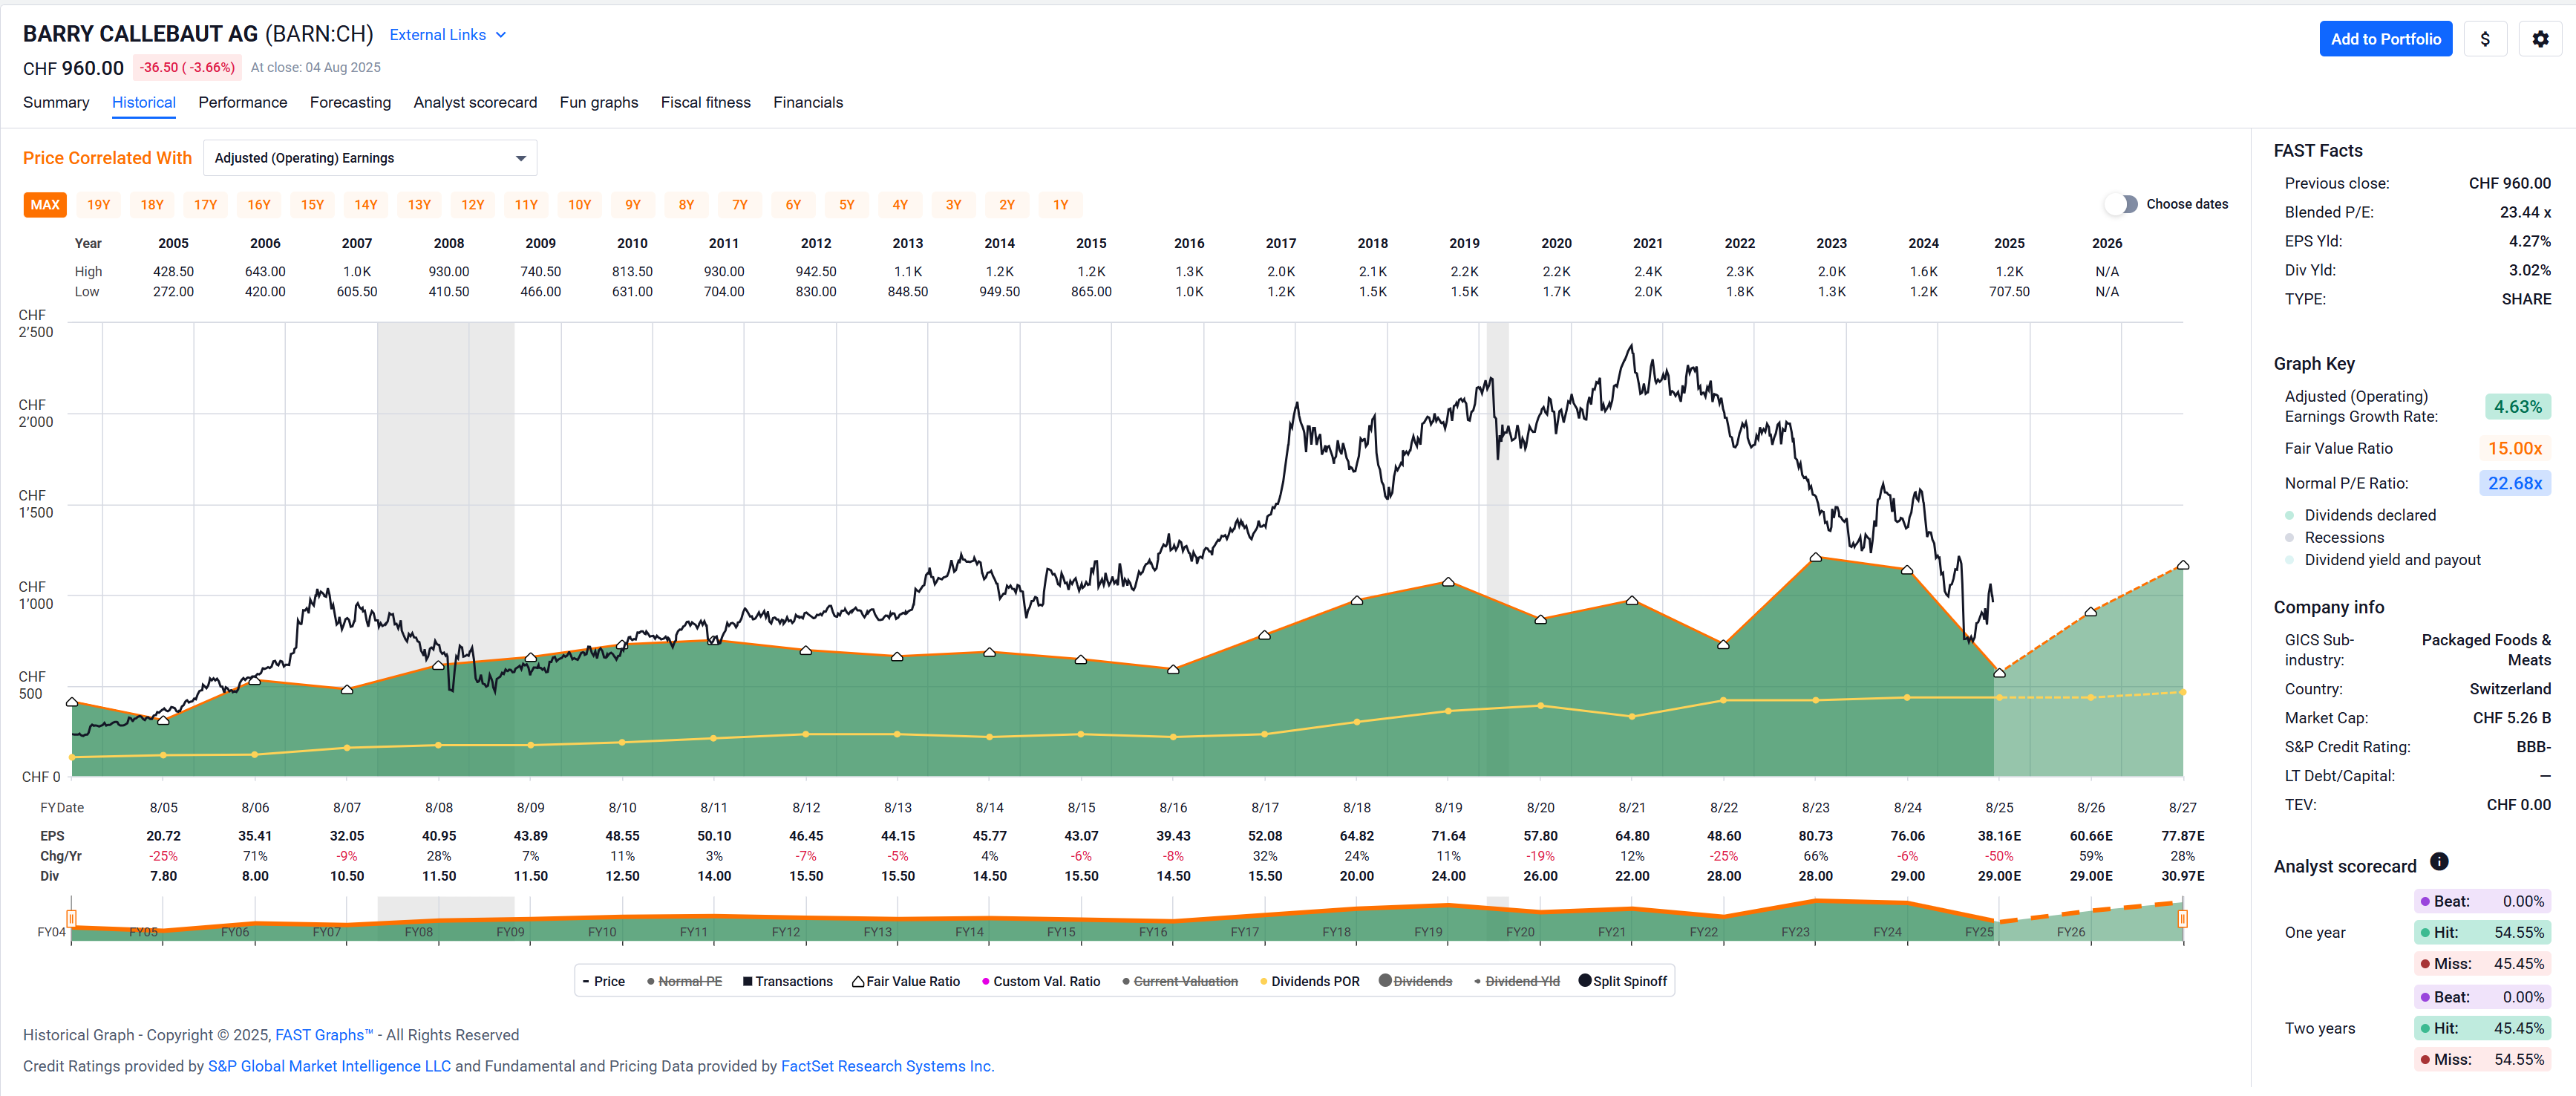The width and height of the screenshot is (2576, 1096).
Task: Click the Blended P/E value 23.44 x
Action: 2524,212
